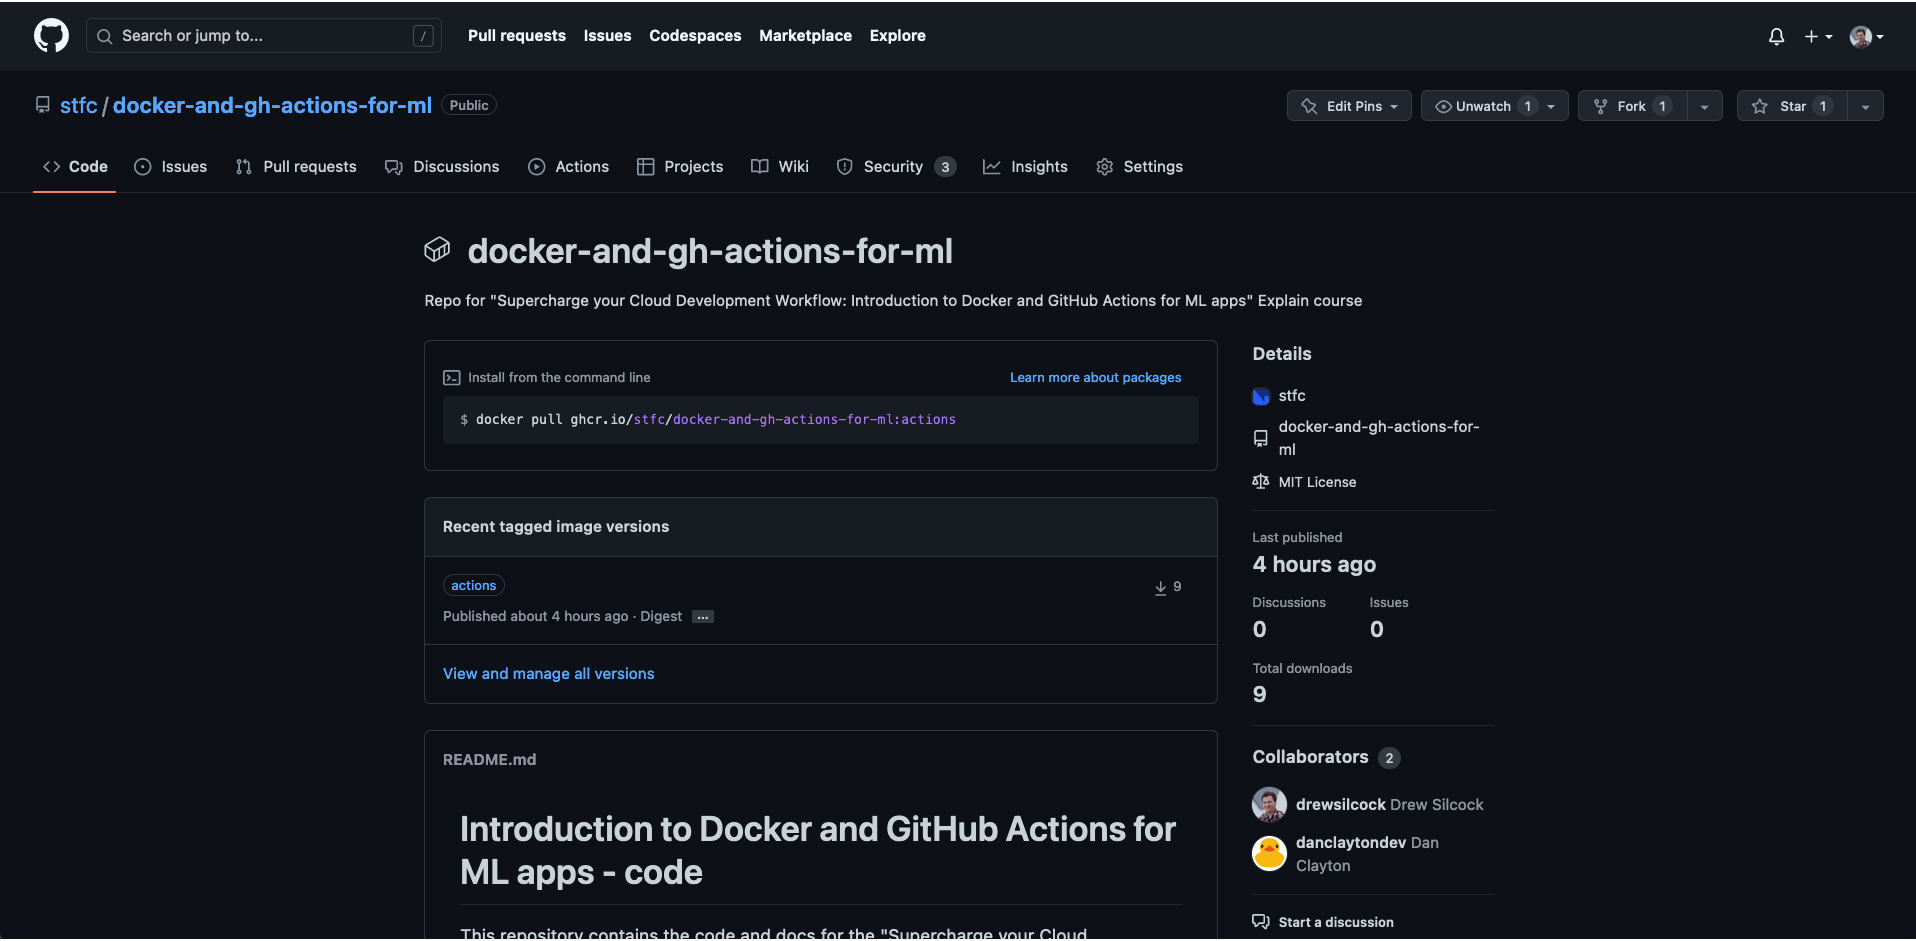Open the Fork options dropdown arrow
Viewport: 1916px width, 941px height.
tap(1705, 105)
